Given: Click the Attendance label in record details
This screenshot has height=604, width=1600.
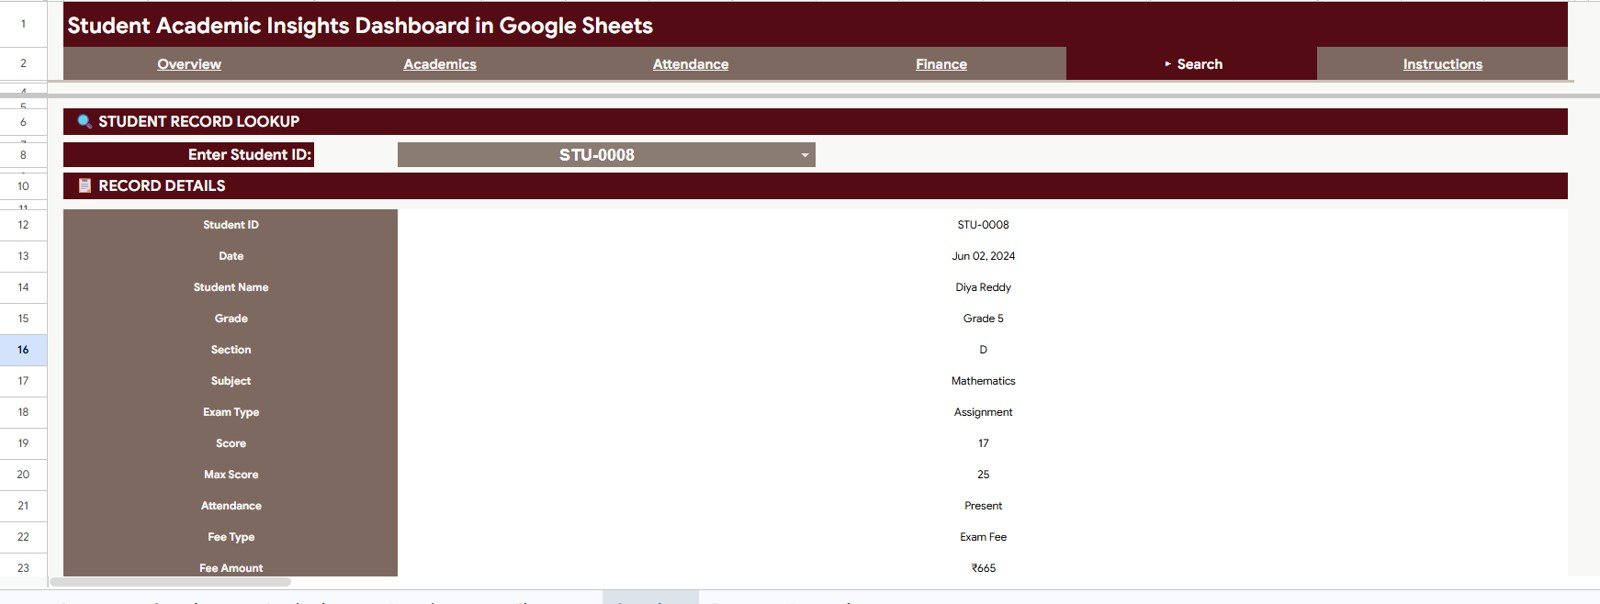Looking at the screenshot, I should click(231, 506).
